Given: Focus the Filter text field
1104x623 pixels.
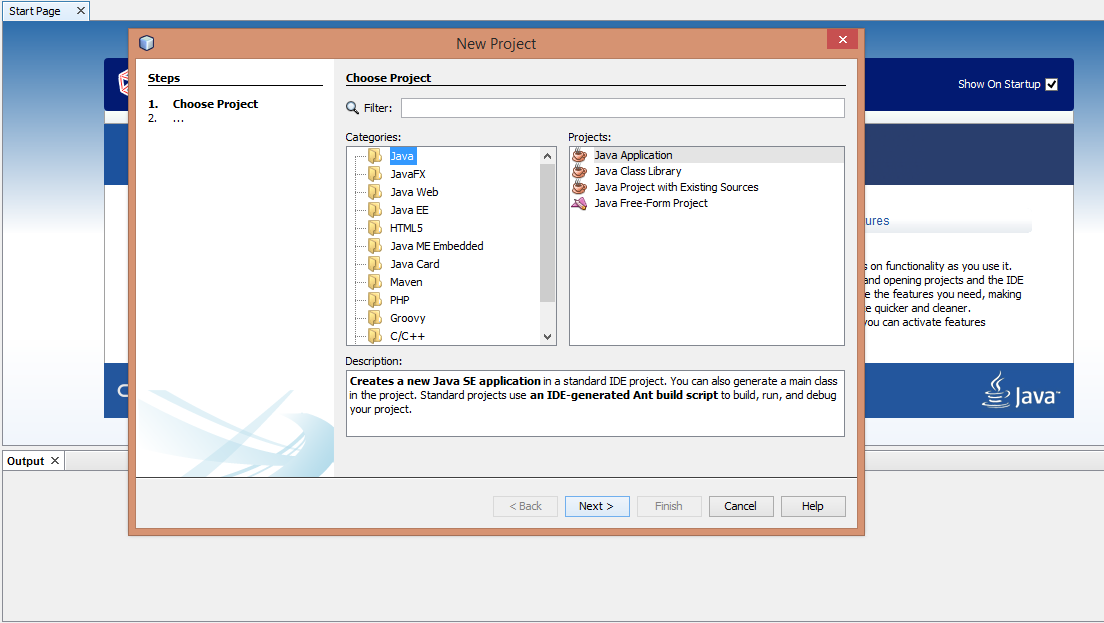Looking at the screenshot, I should pyautogui.click(x=622, y=108).
